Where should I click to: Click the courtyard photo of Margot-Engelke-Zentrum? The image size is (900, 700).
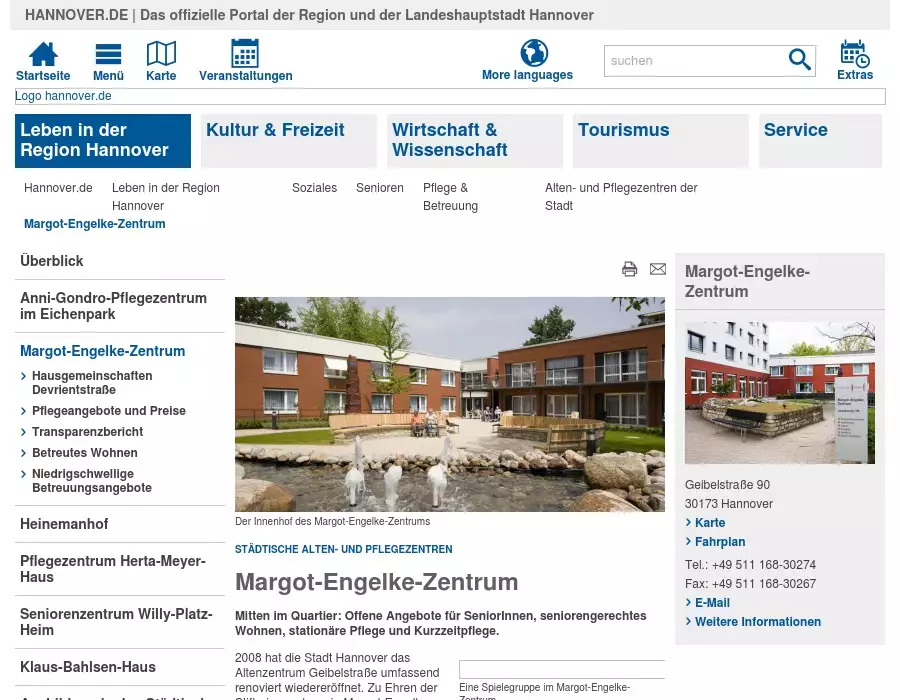449,404
